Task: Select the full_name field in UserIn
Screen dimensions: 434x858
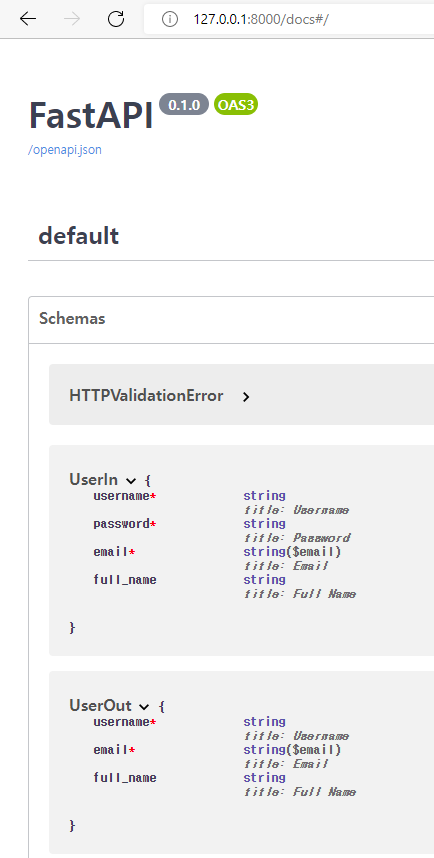Action: pos(125,579)
